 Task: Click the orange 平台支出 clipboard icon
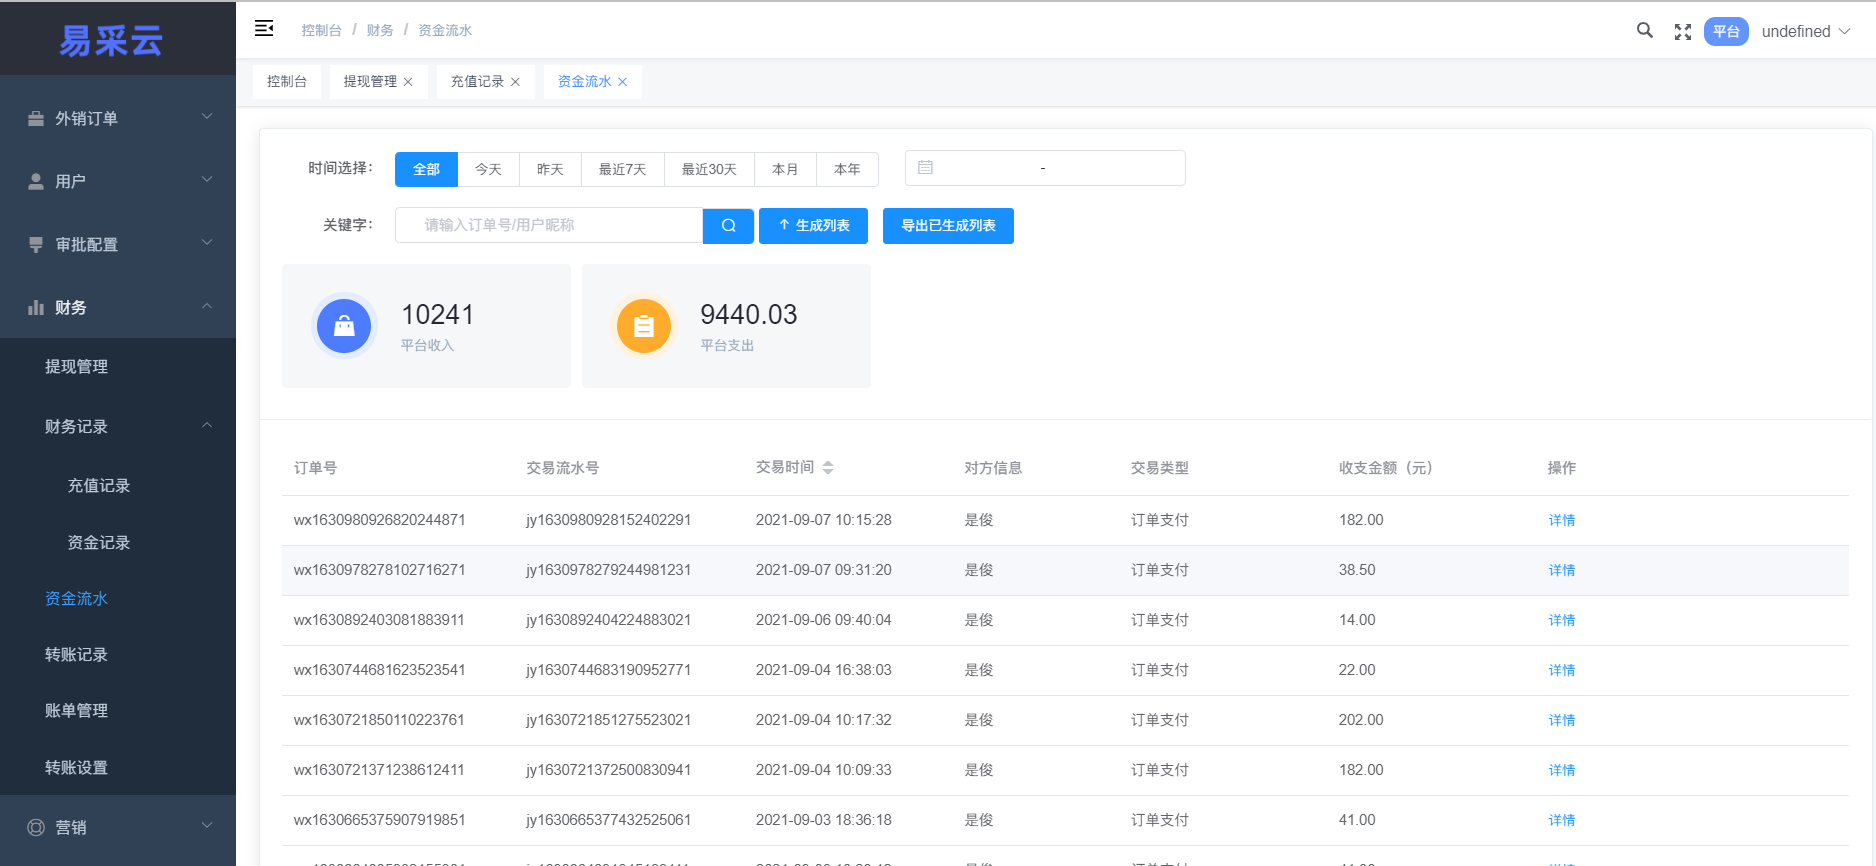point(644,326)
